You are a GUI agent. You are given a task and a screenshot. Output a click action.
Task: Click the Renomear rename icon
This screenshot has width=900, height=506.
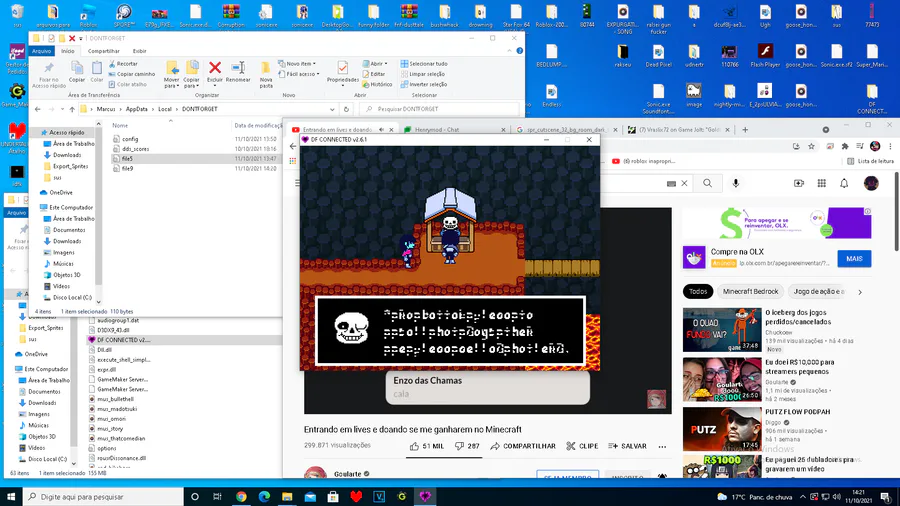coord(238,68)
